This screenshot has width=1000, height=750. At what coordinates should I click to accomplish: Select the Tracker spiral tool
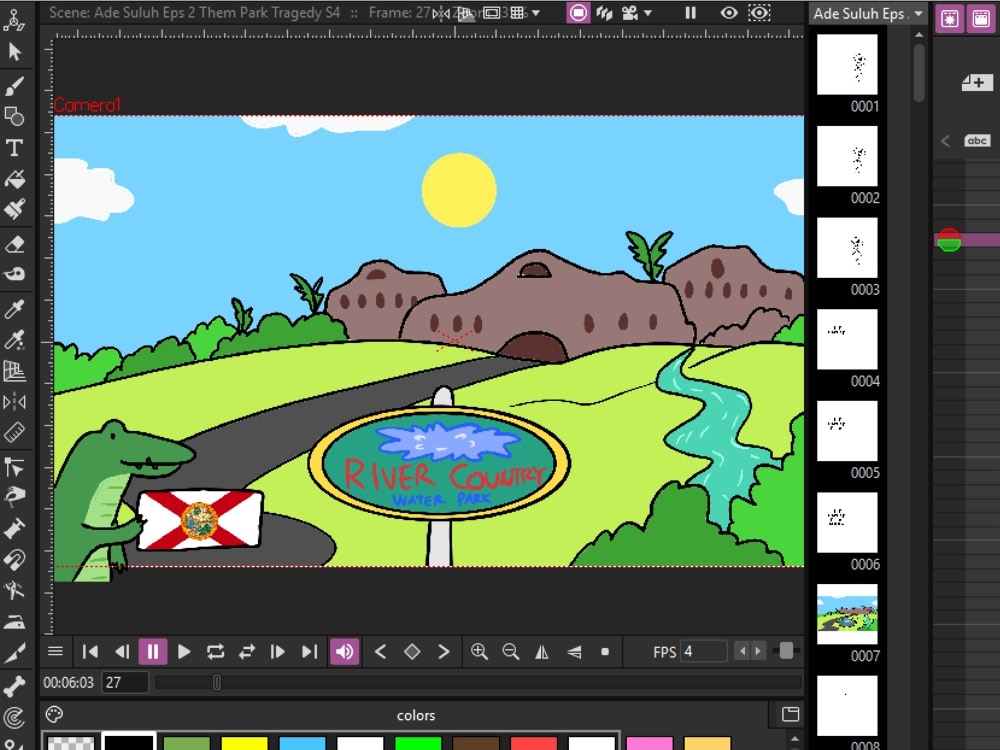(x=14, y=718)
